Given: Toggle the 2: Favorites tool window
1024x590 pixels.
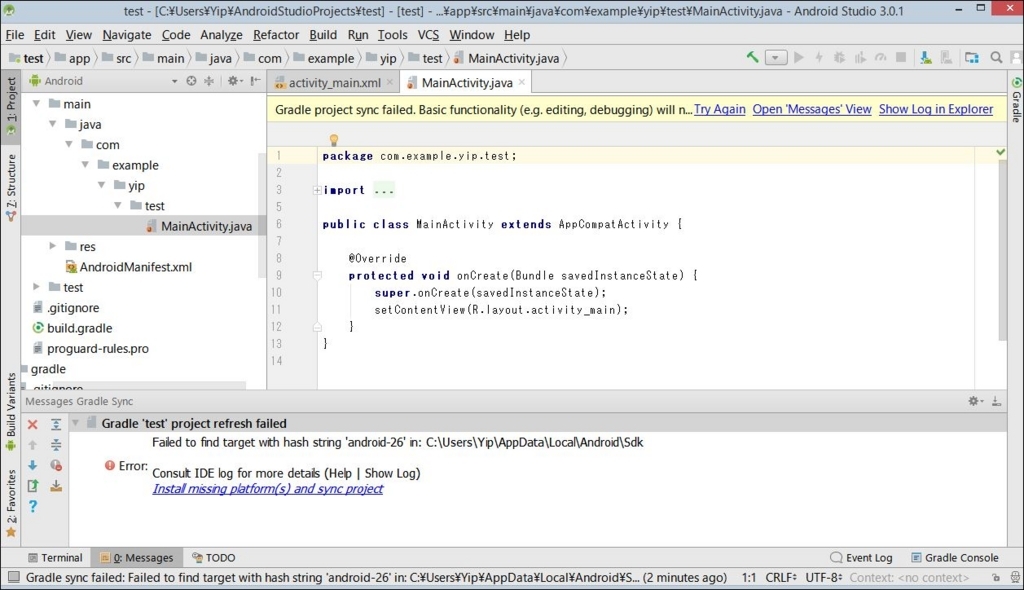Looking at the screenshot, I should tap(11, 503).
